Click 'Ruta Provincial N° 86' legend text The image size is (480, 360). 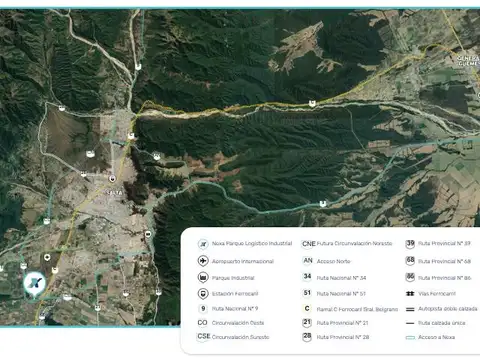[445, 278]
